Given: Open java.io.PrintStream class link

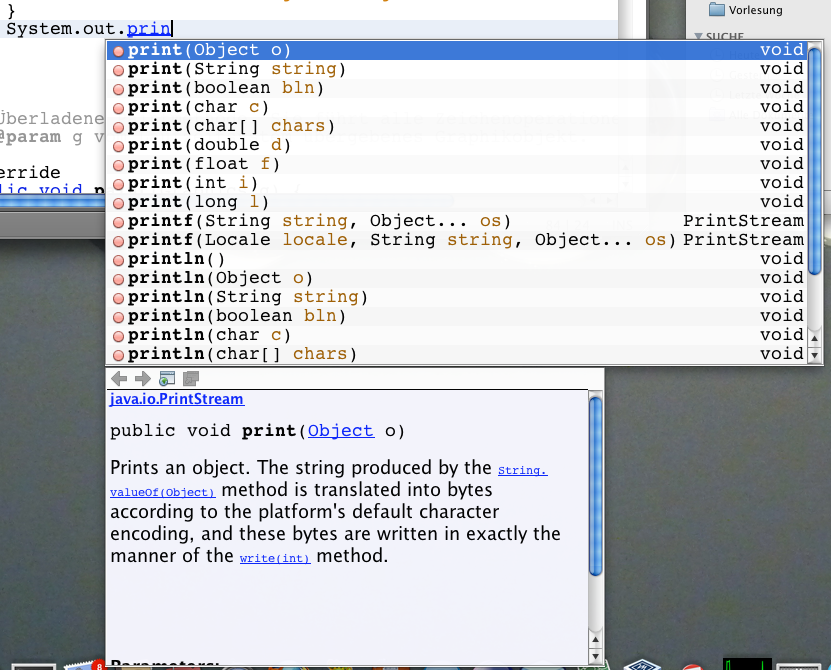Looking at the screenshot, I should click(177, 399).
